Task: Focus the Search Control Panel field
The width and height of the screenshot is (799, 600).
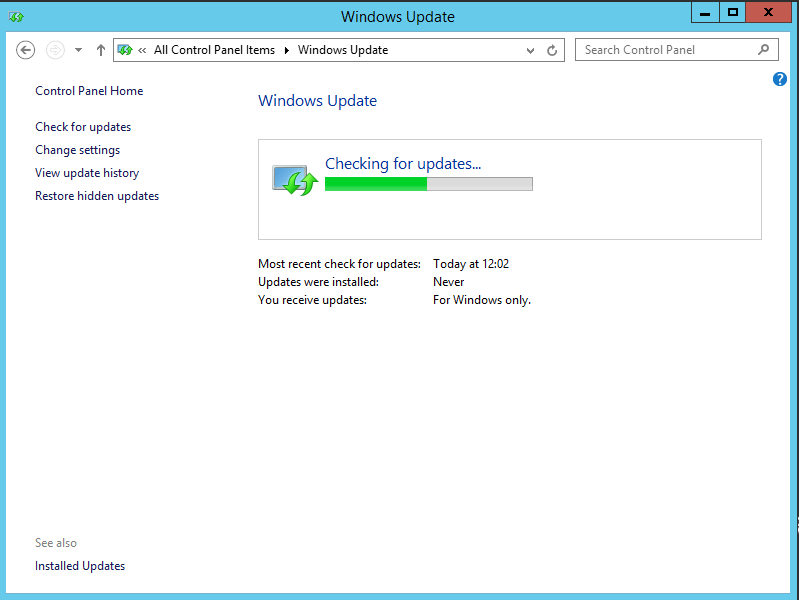Action: tap(677, 50)
